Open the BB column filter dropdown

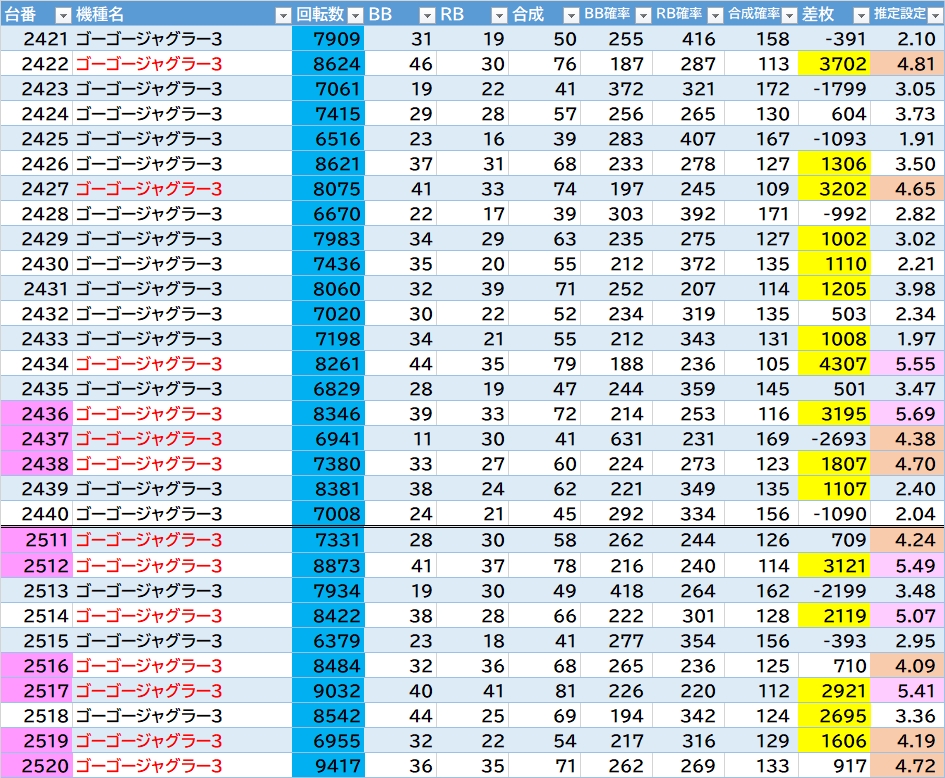(427, 15)
